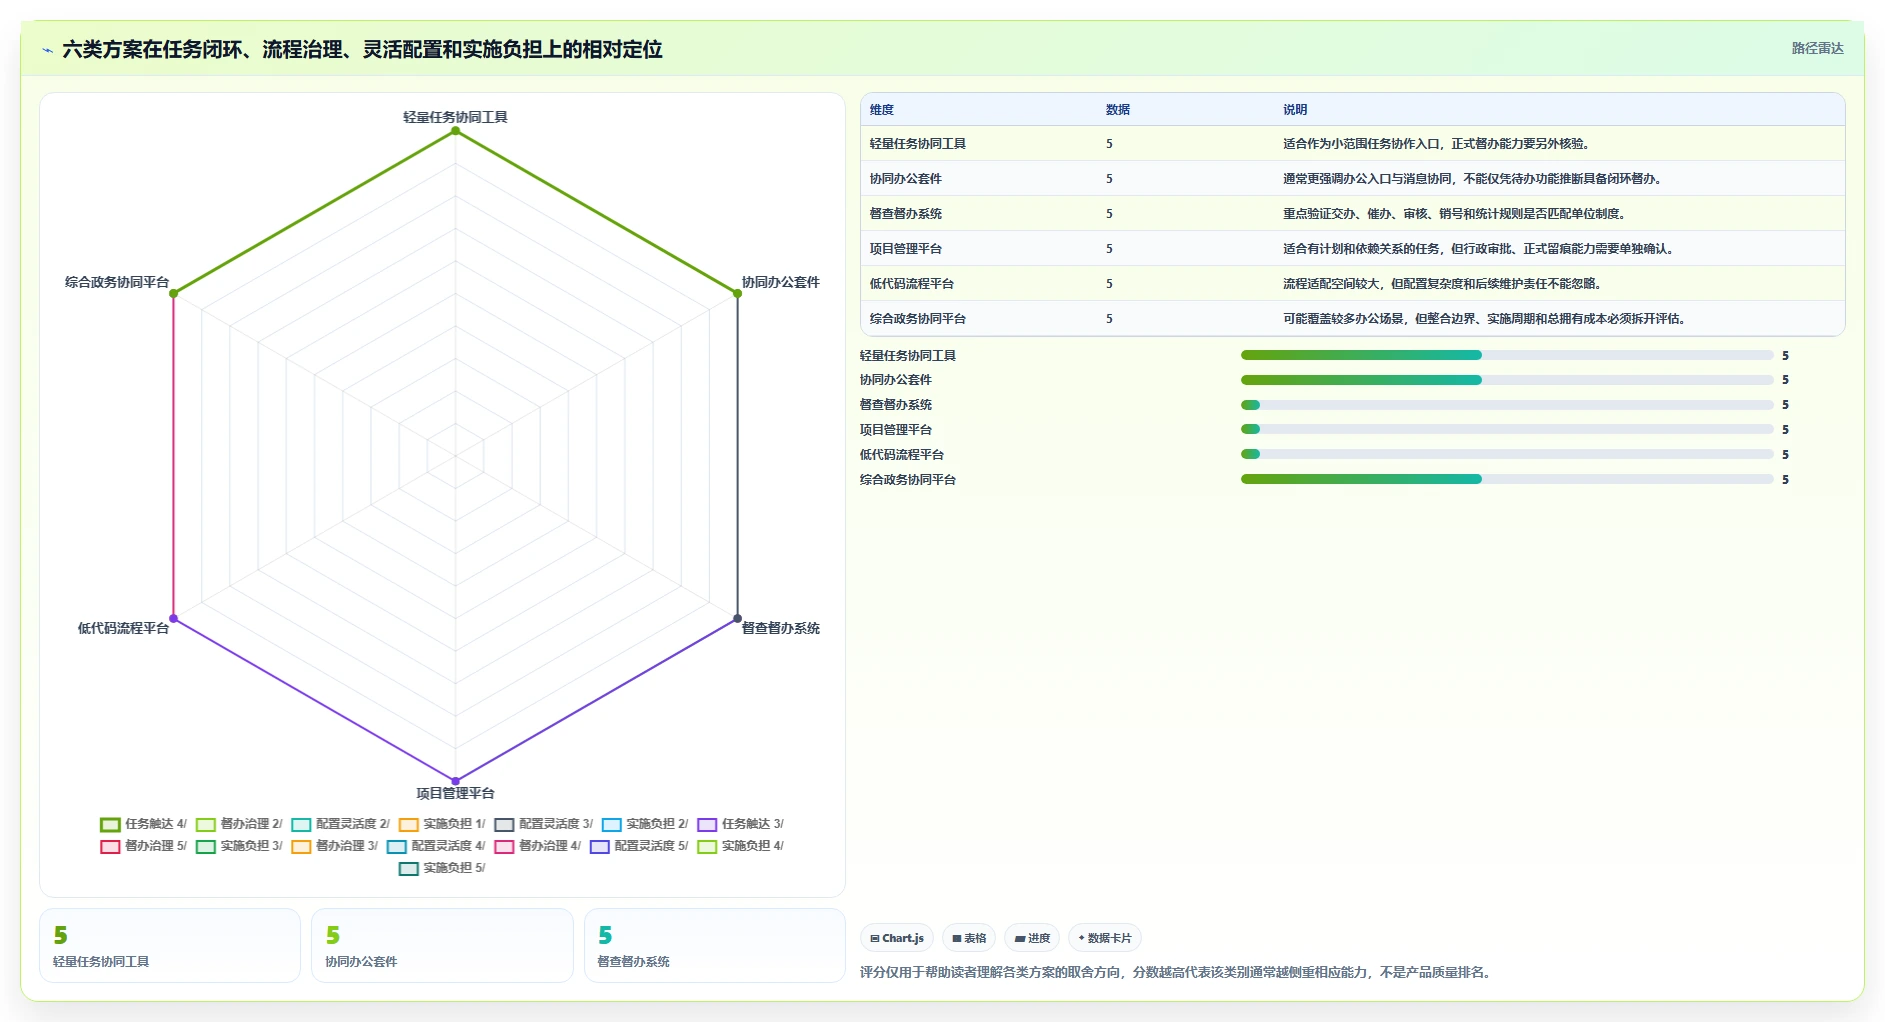Click the description starting 适合有计划和依赖关系
The height and width of the screenshot is (1022, 1885).
coord(1478,249)
